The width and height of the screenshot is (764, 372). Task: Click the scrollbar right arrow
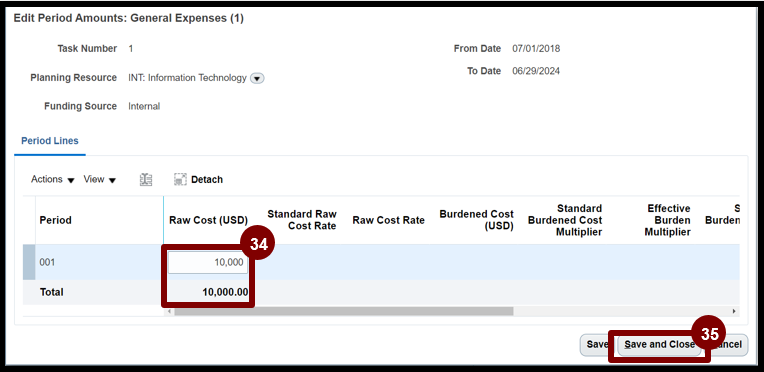point(734,311)
